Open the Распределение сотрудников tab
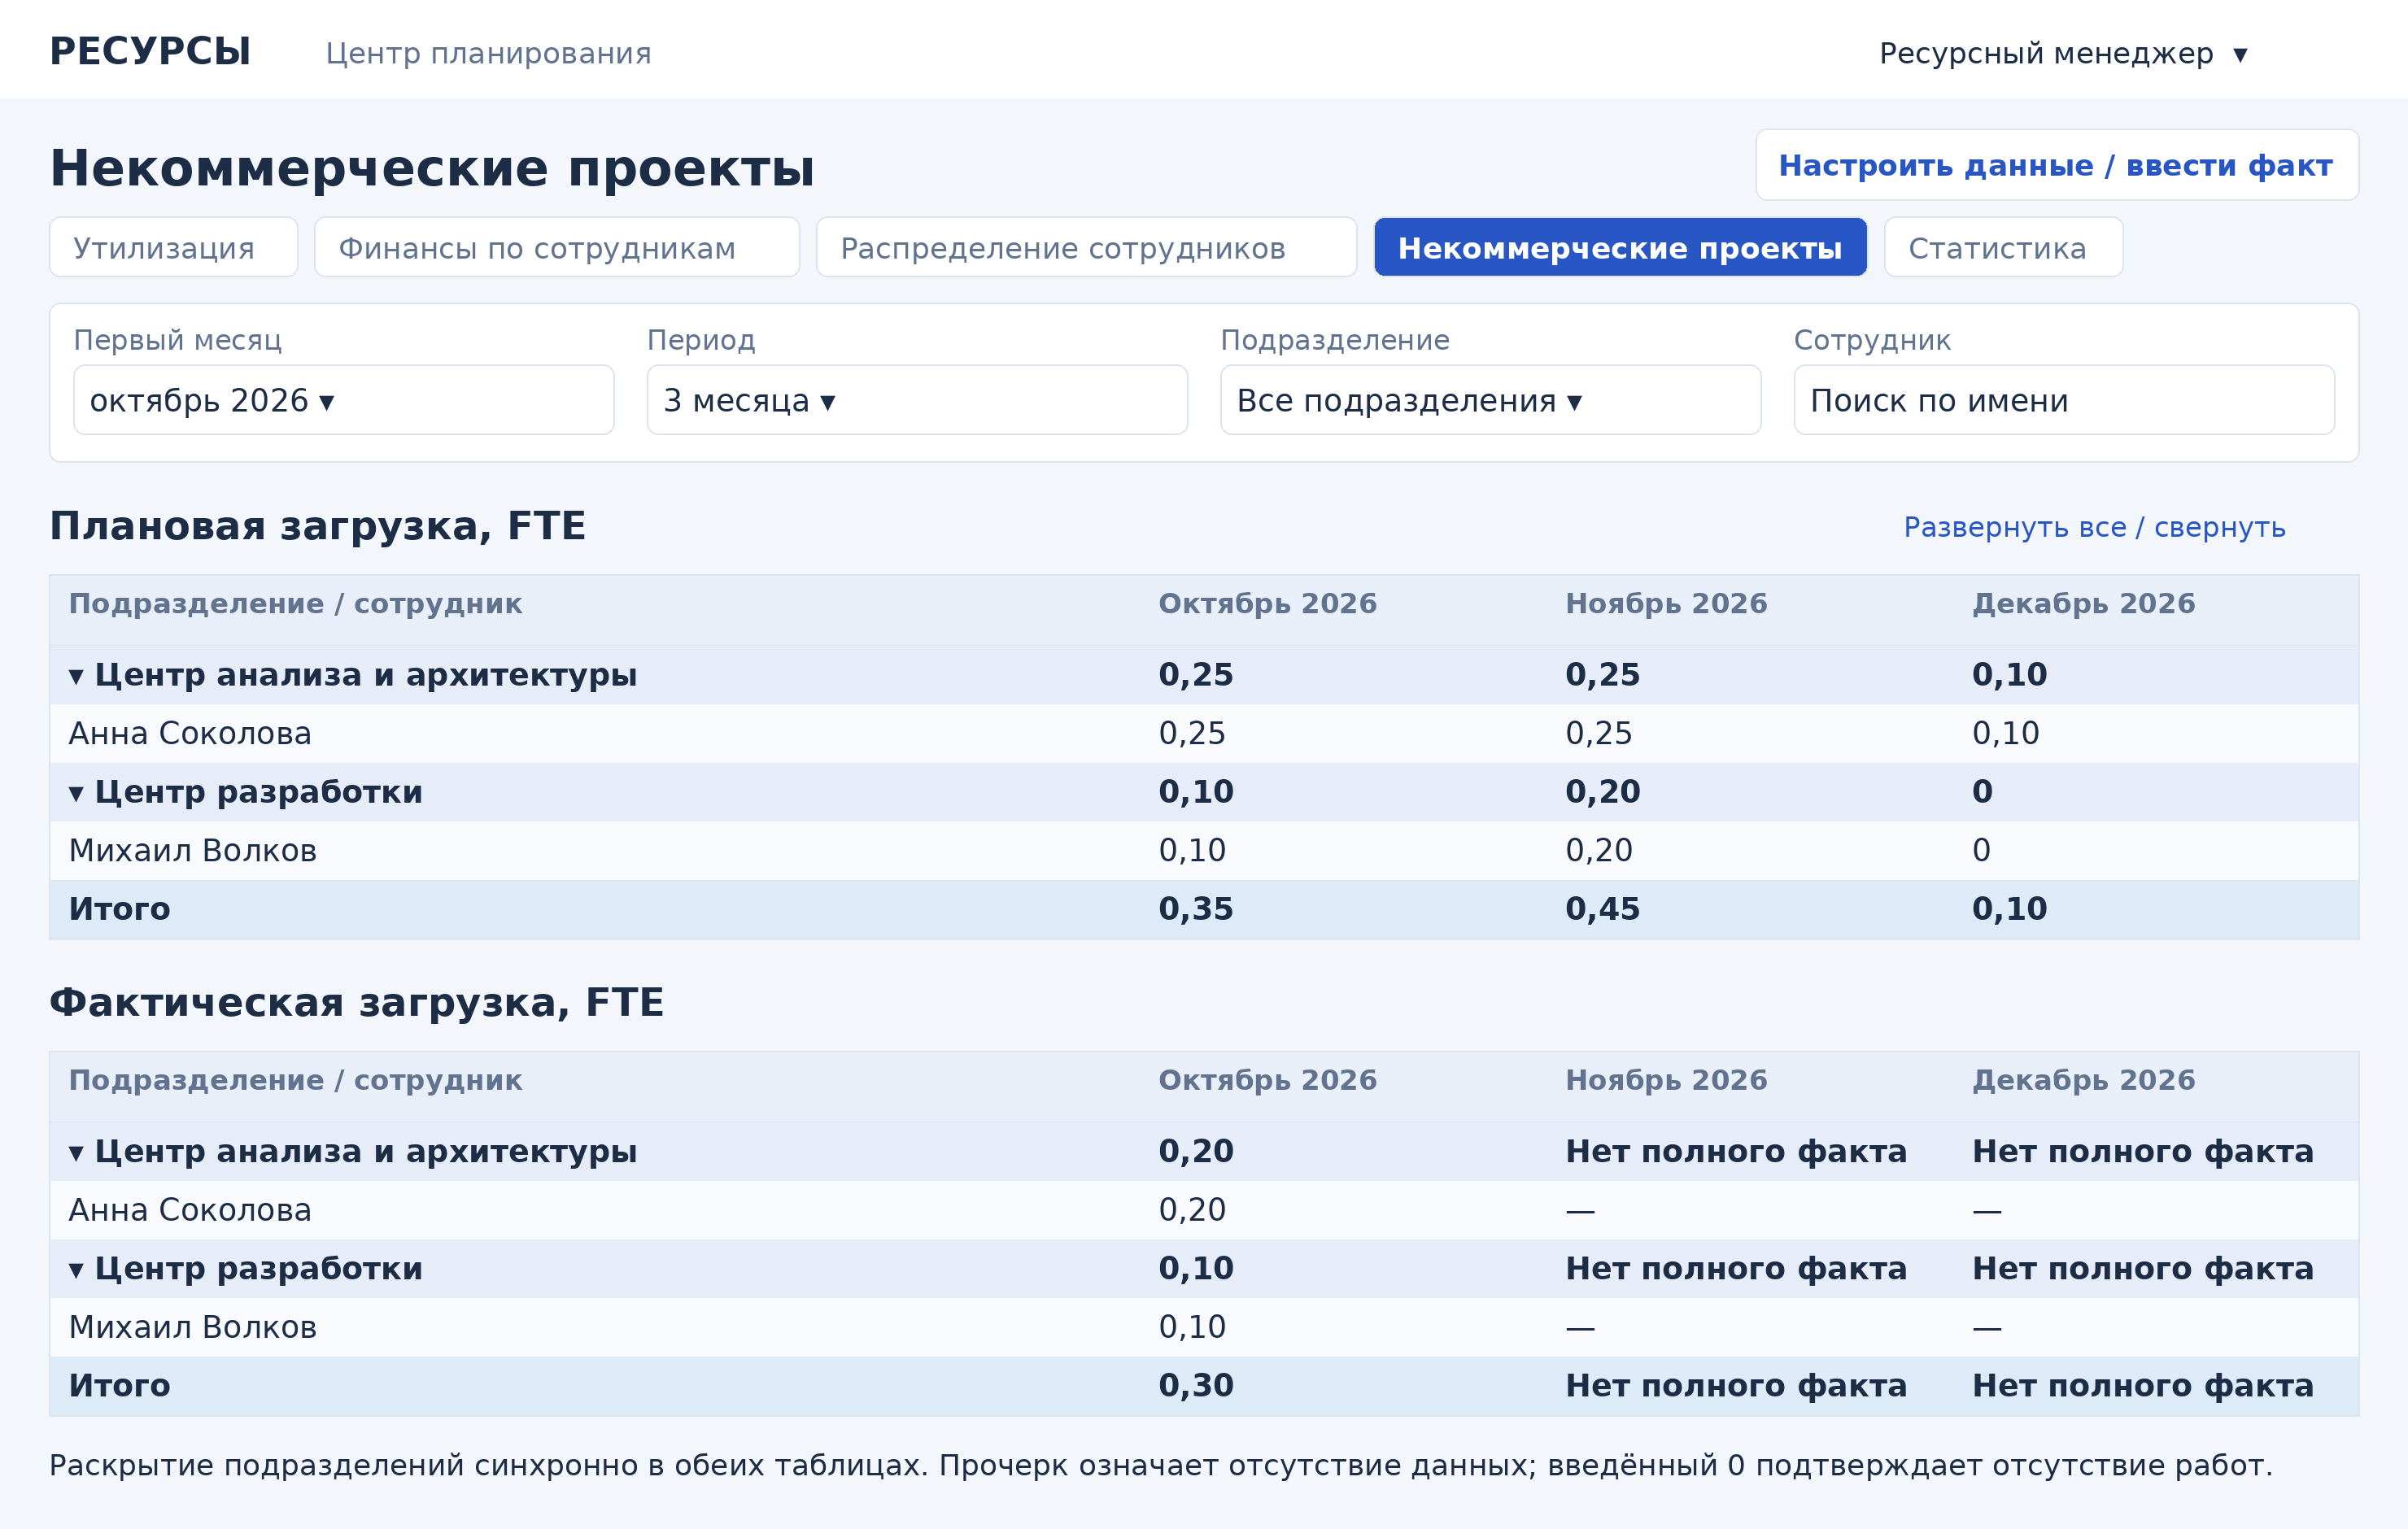The width and height of the screenshot is (2408, 1529). [1086, 247]
